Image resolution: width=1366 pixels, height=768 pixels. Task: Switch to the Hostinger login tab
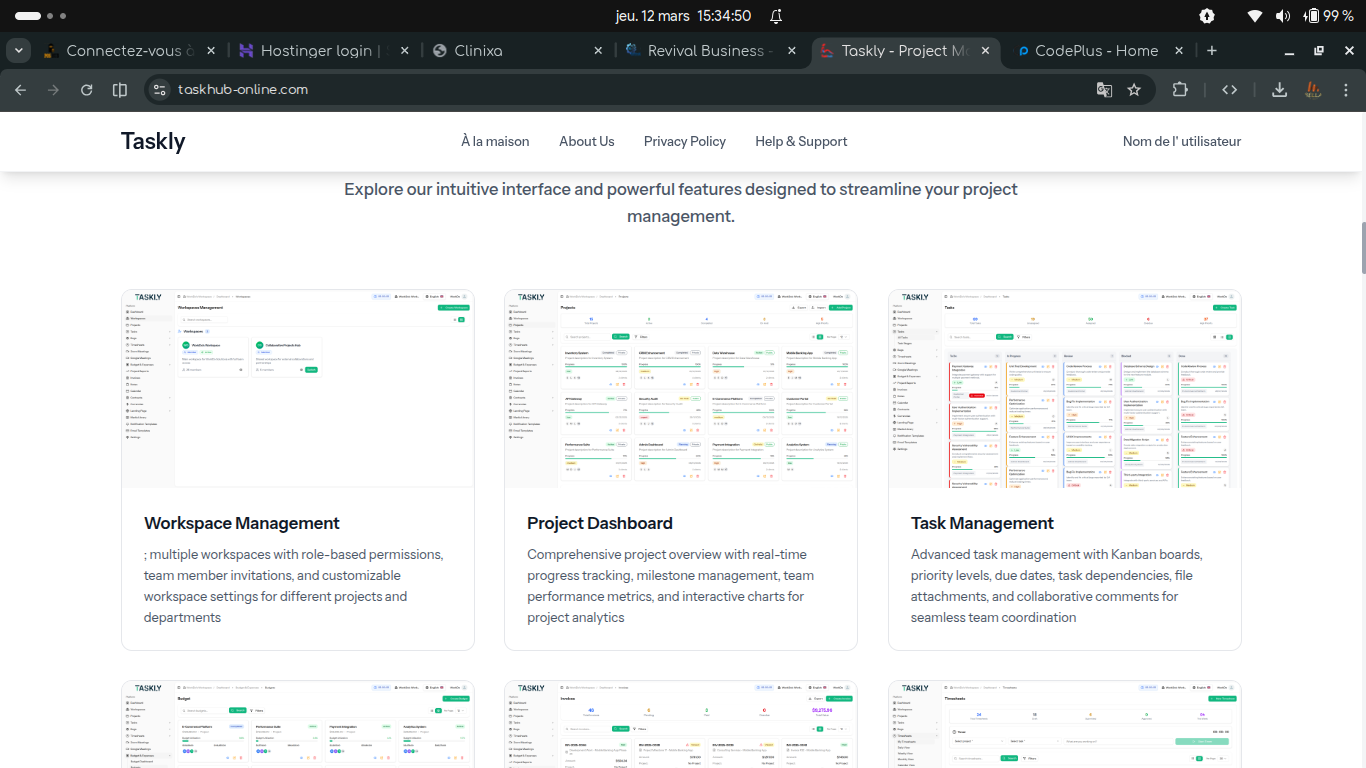tap(315, 51)
